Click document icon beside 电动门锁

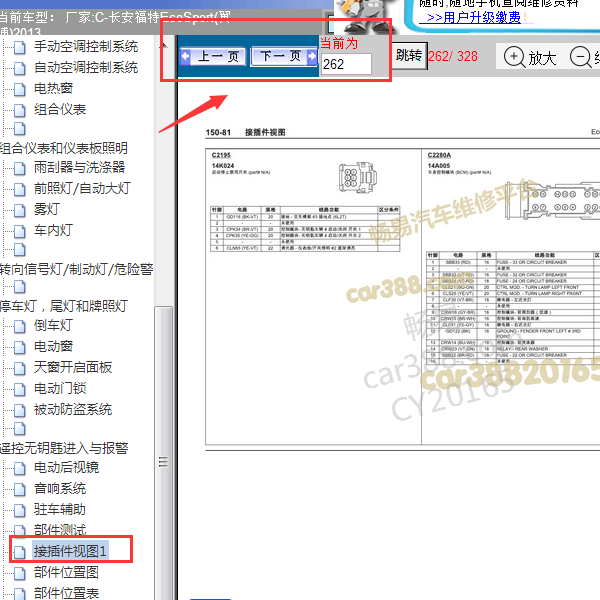coord(20,390)
